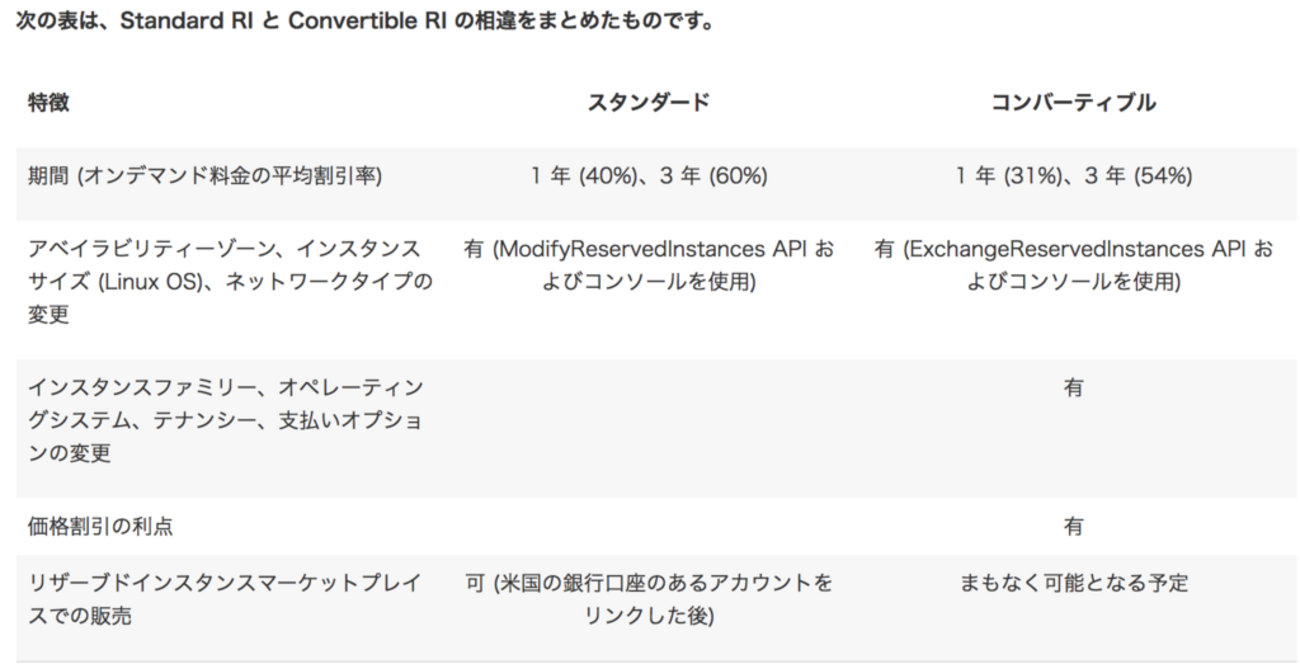
Task: Click the 価格割引の利点 row label
Action: tap(100, 527)
